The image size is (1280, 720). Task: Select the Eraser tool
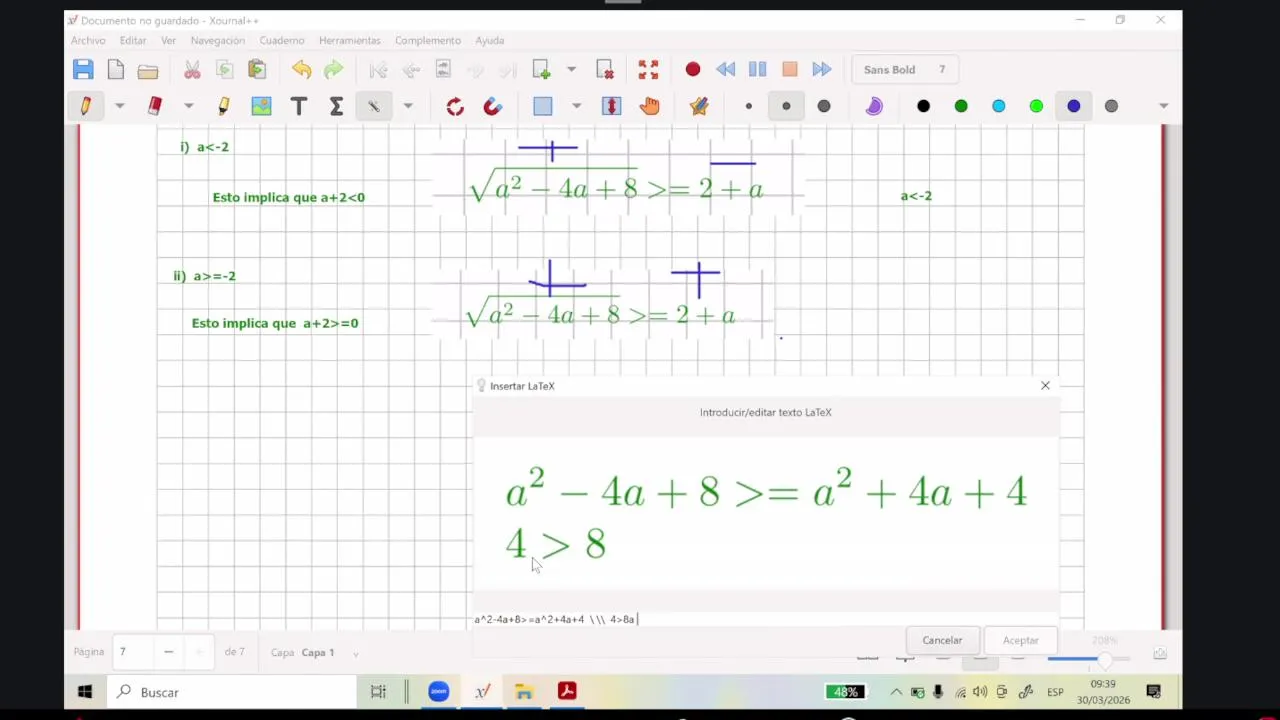click(154, 105)
